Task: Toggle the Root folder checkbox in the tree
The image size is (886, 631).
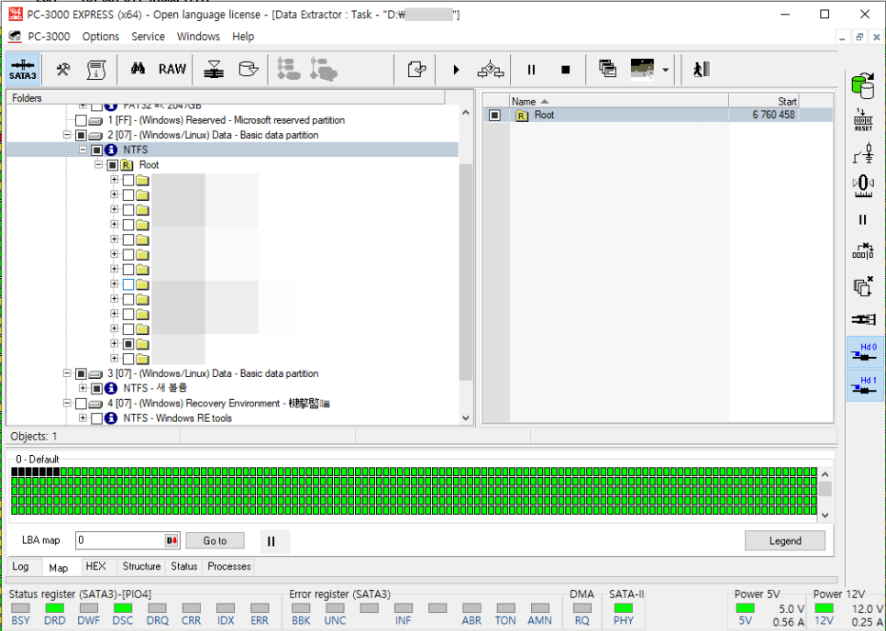Action: point(112,165)
